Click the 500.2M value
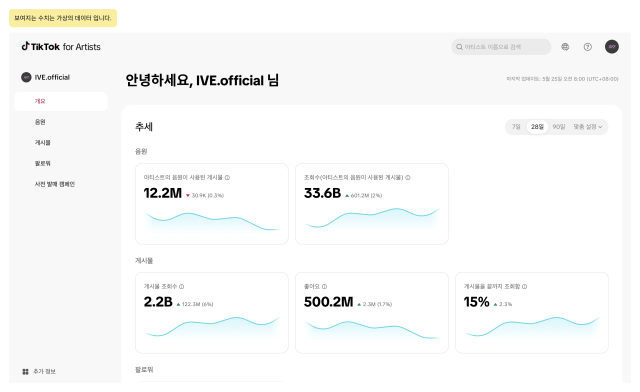This screenshot has height=392, width=640. point(329,302)
